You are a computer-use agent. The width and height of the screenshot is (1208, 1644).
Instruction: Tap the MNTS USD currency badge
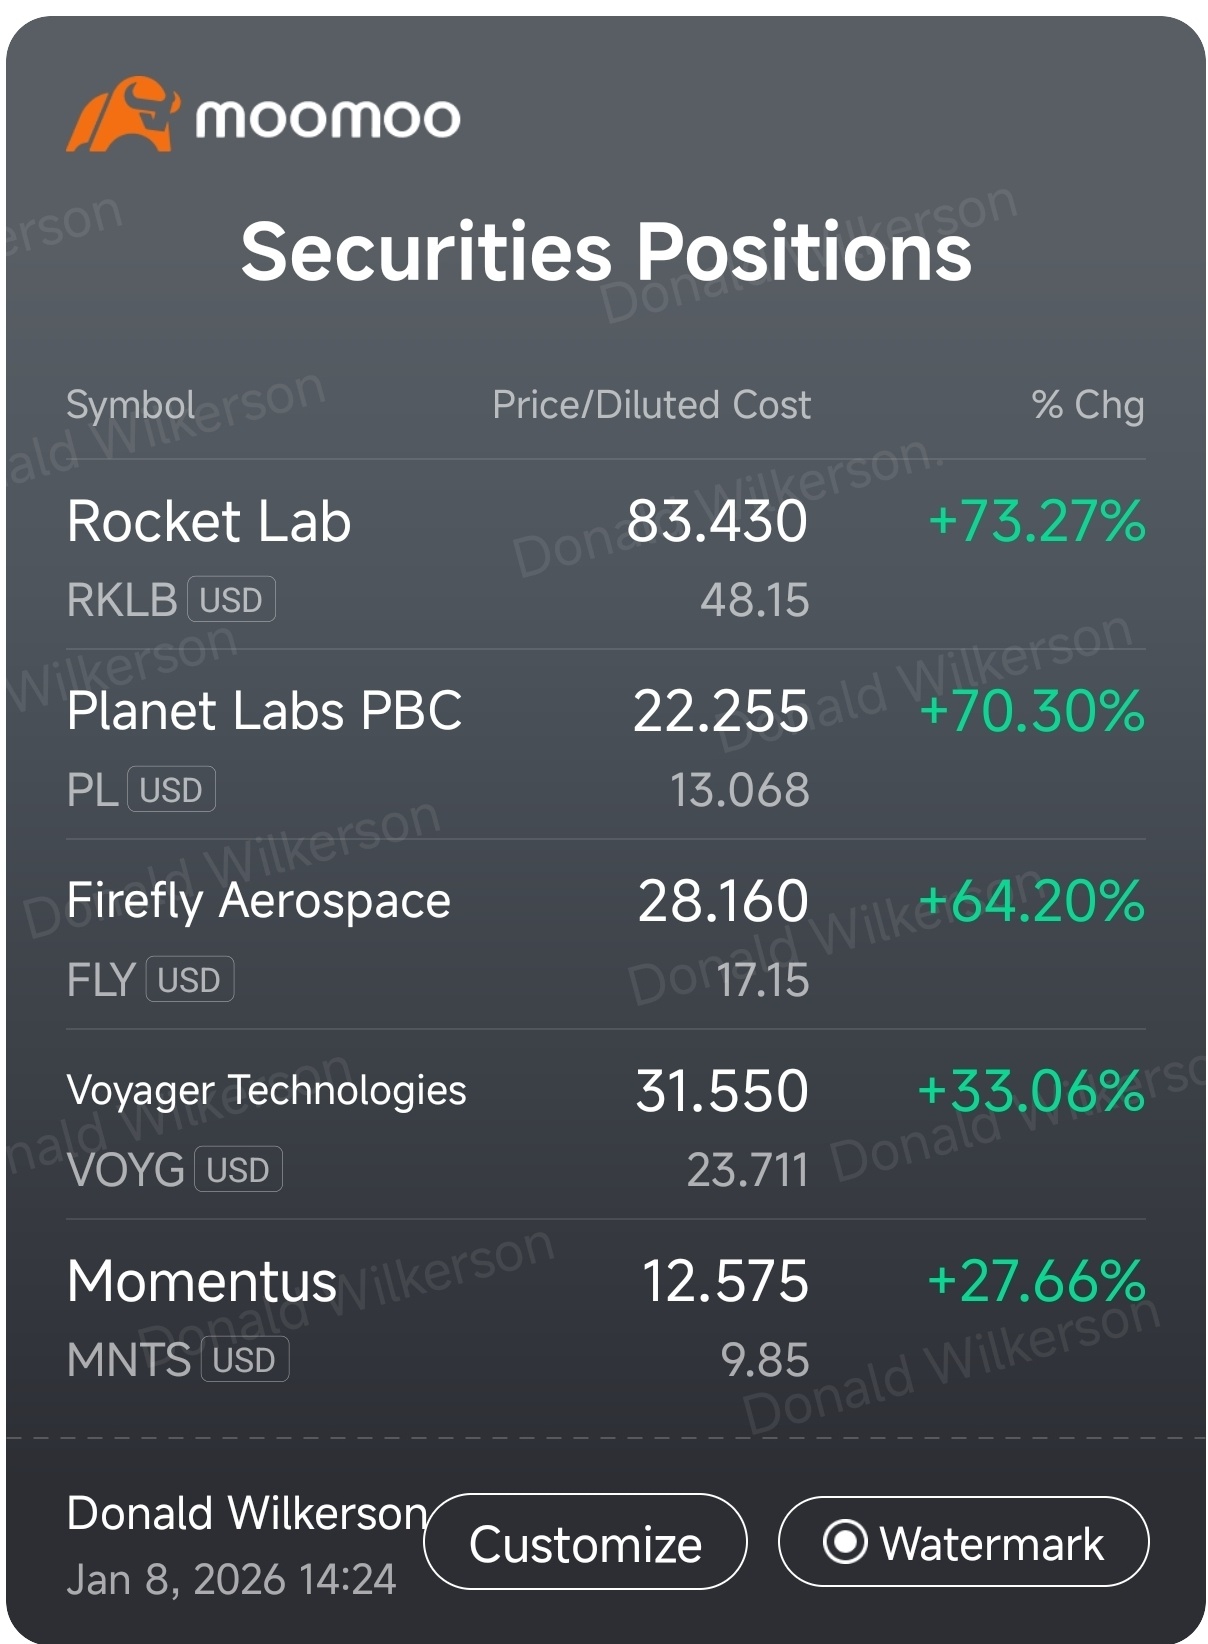click(x=245, y=1360)
